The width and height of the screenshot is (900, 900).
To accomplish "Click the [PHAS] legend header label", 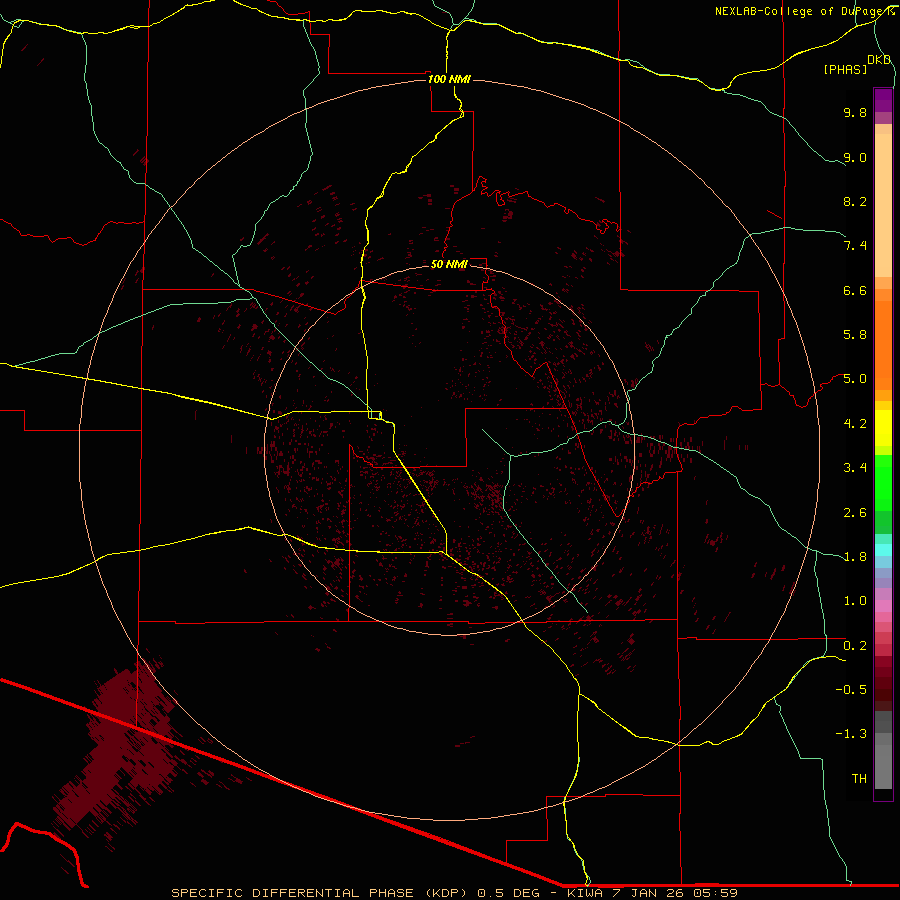I will click(845, 69).
